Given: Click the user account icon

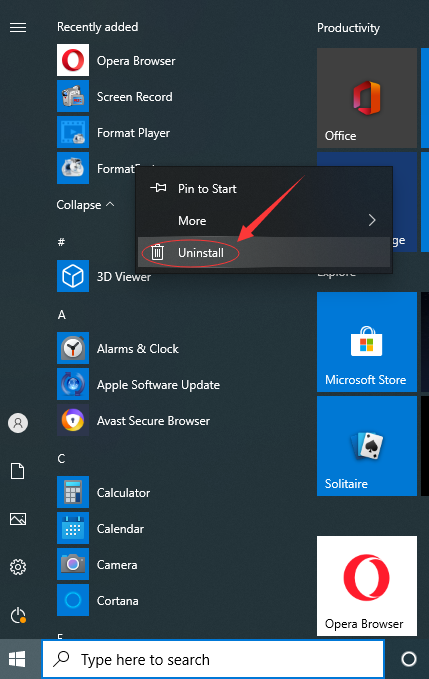Looking at the screenshot, I should click(x=18, y=423).
